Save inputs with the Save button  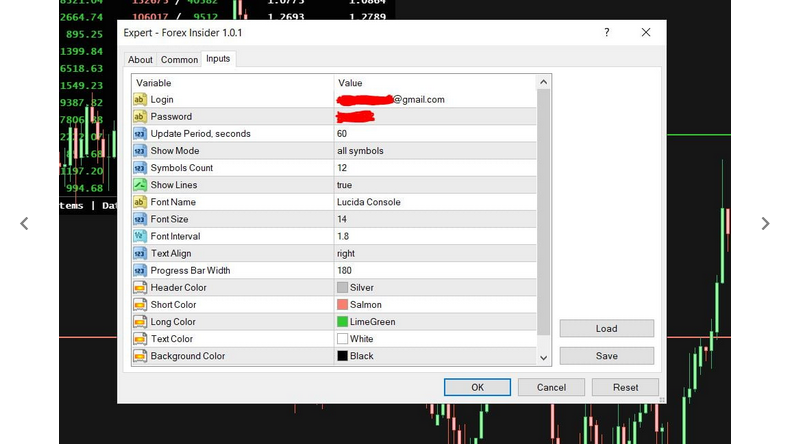click(x=607, y=356)
